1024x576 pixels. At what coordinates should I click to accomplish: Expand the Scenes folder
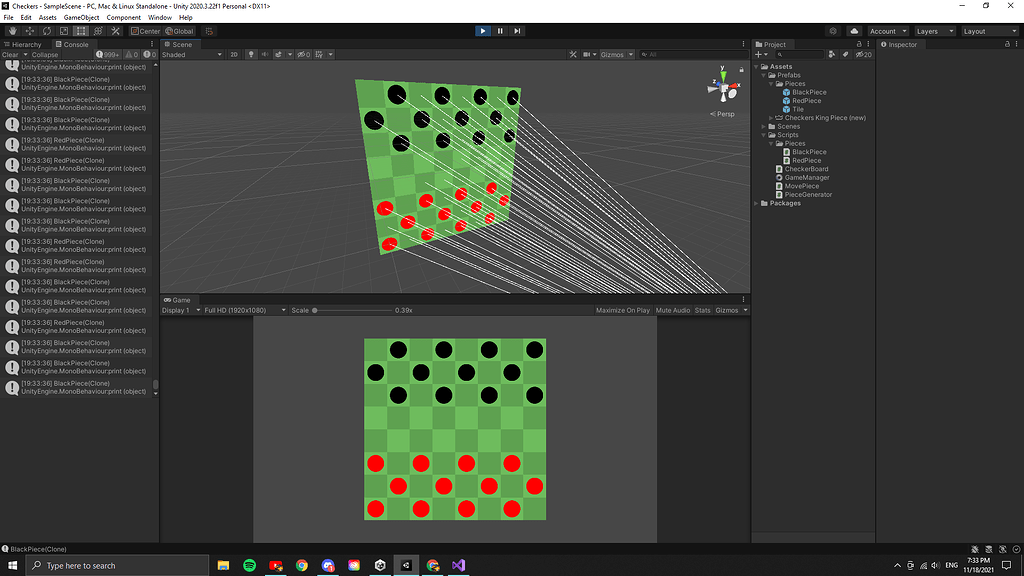click(763, 126)
